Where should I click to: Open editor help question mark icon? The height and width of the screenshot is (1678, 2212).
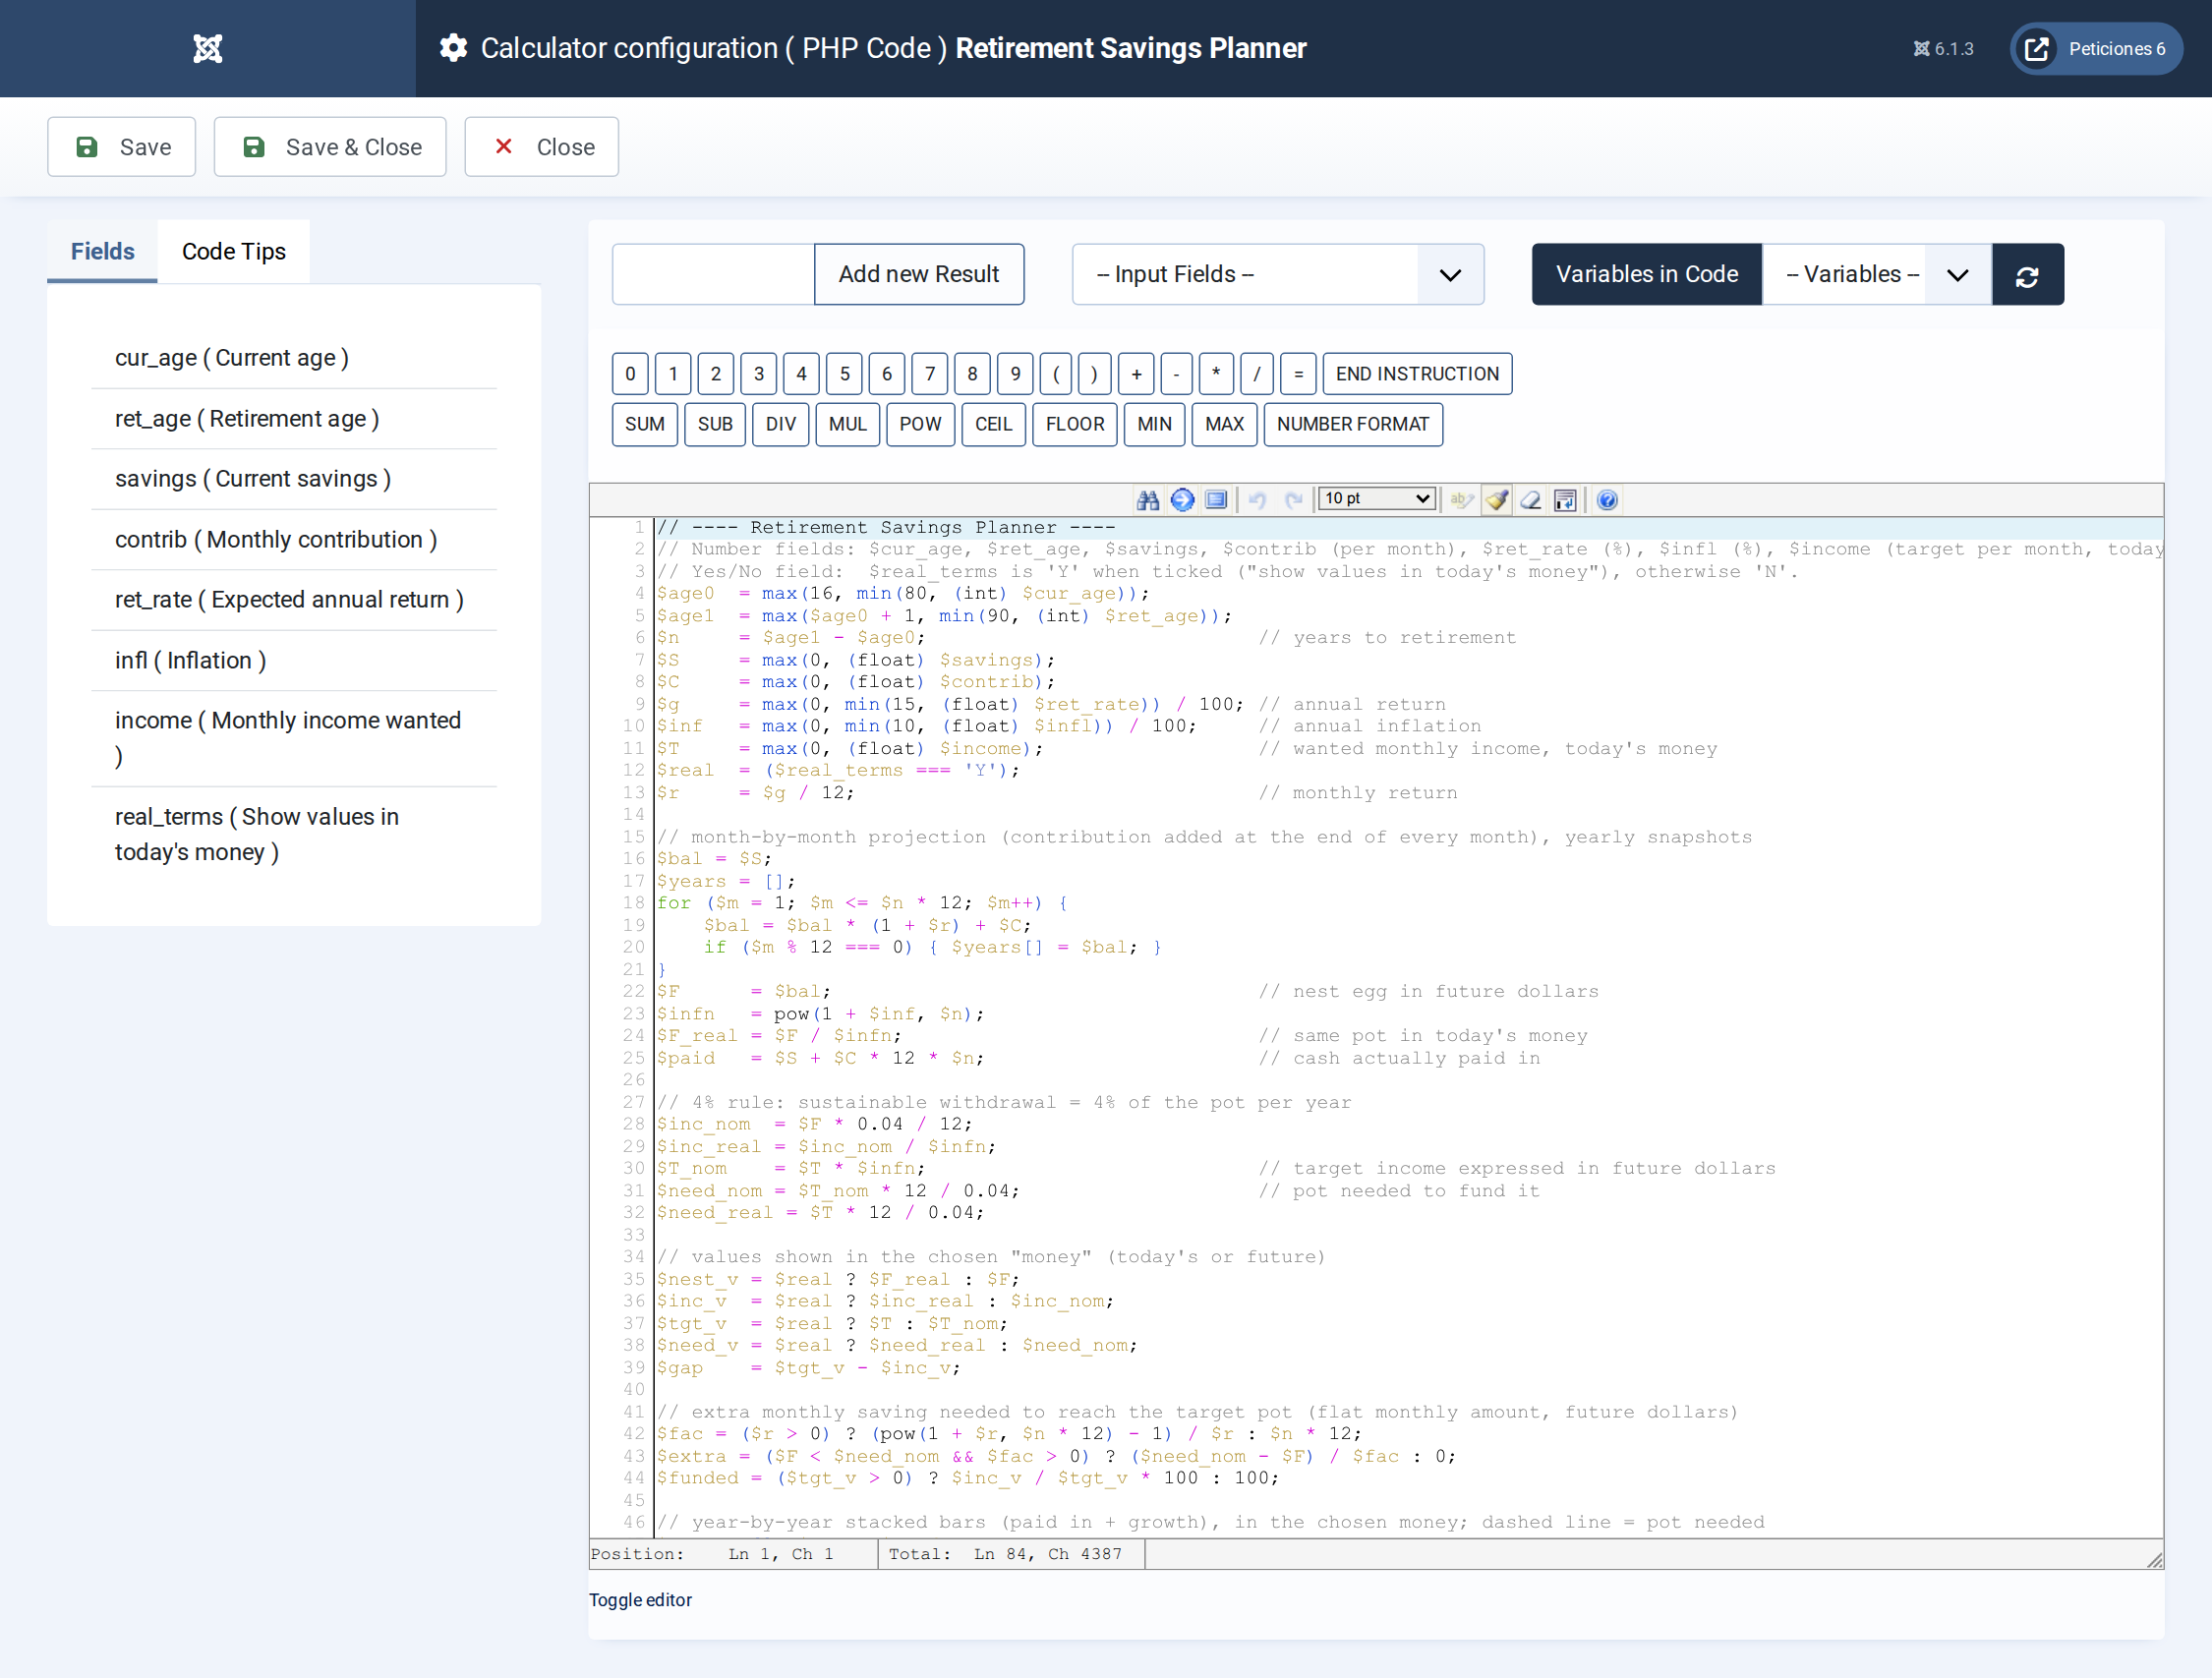tap(1607, 499)
